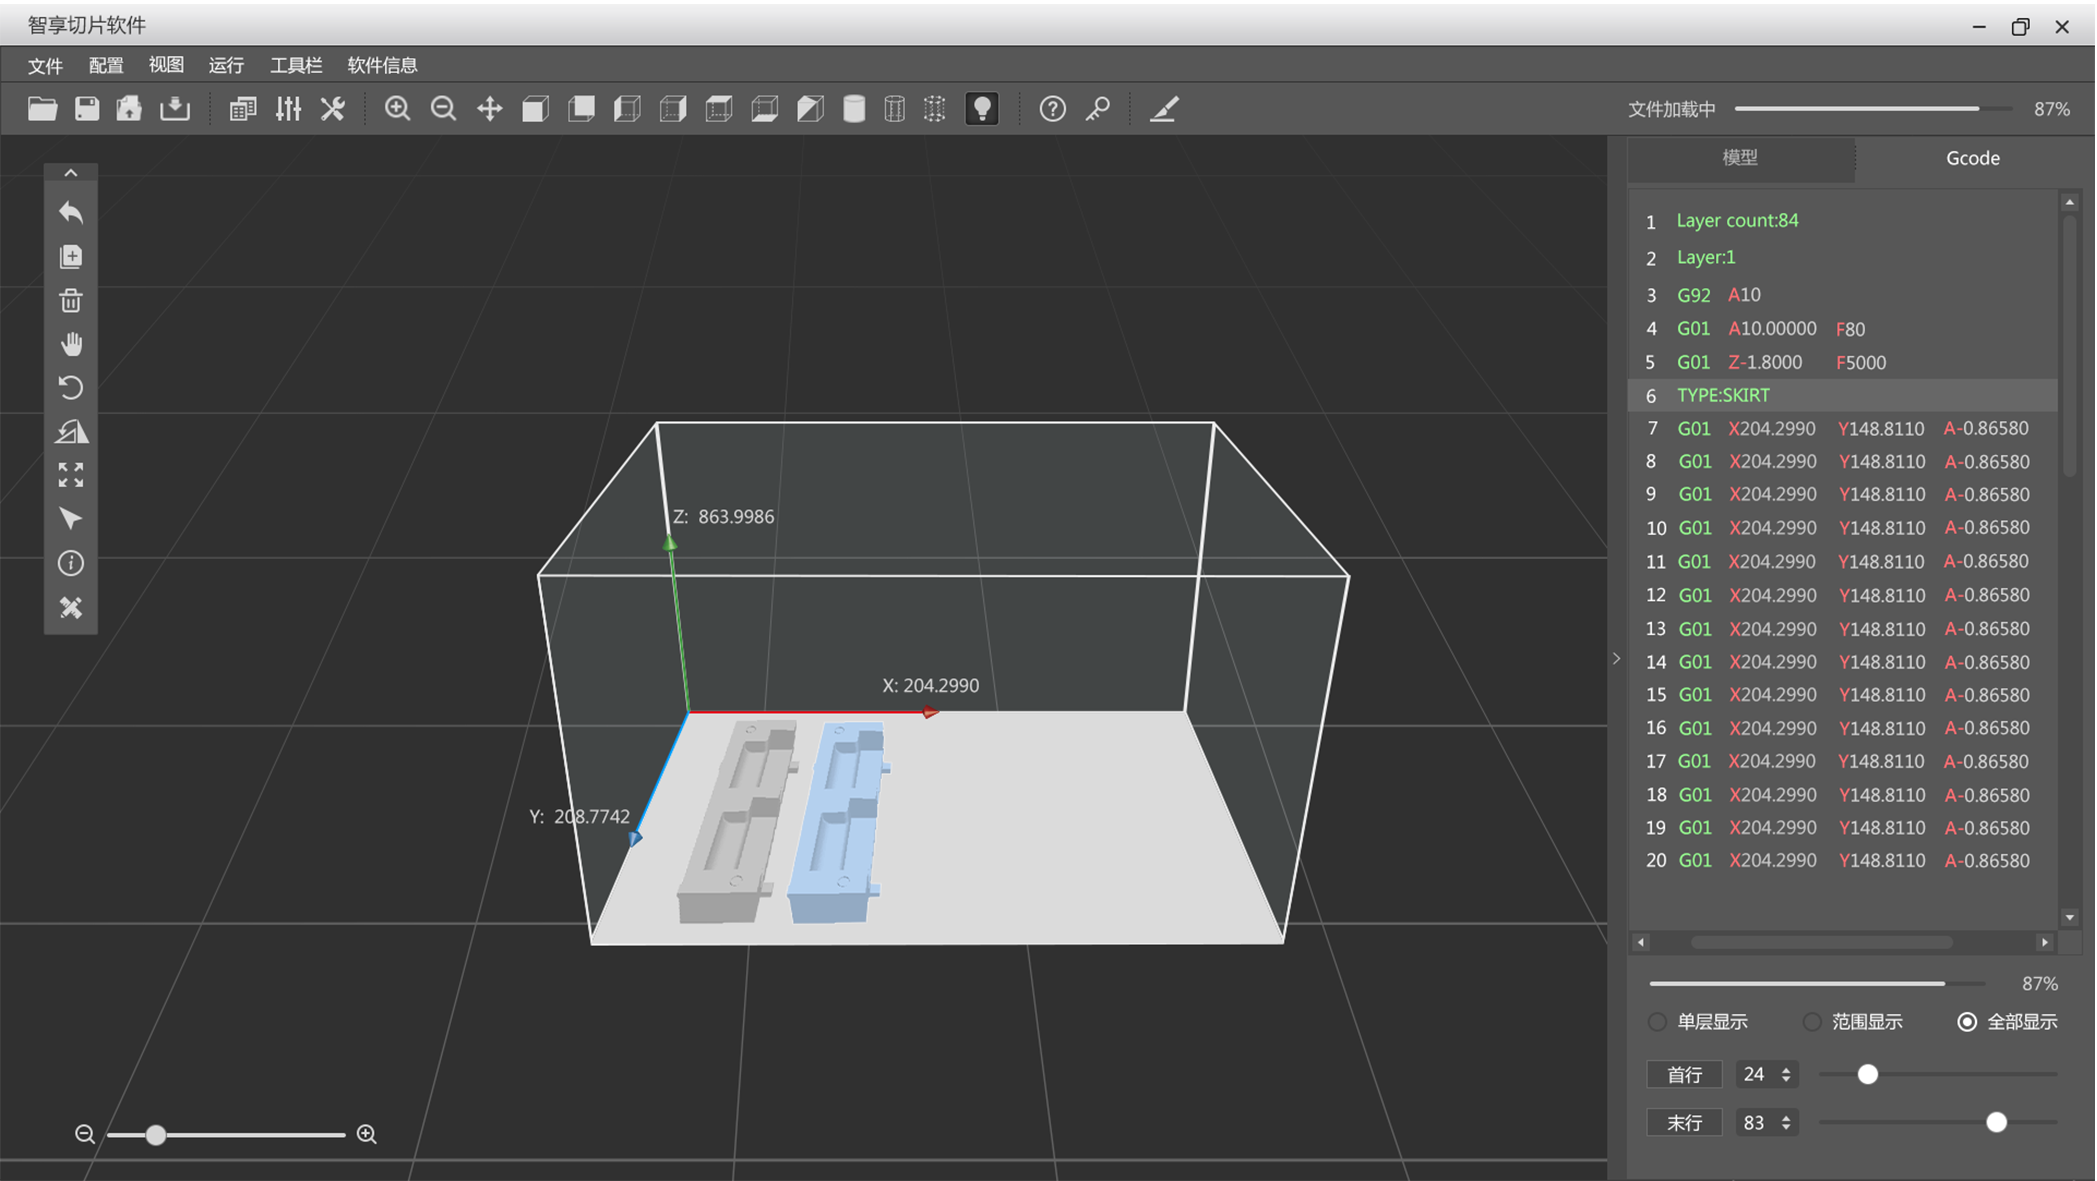The width and height of the screenshot is (2097, 1181).
Task: Click the 末行 button
Action: click(1684, 1123)
